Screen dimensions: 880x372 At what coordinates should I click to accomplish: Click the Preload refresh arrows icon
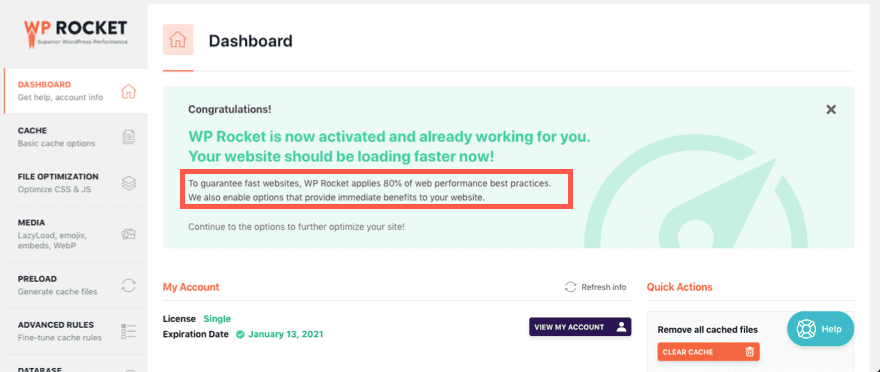[129, 285]
